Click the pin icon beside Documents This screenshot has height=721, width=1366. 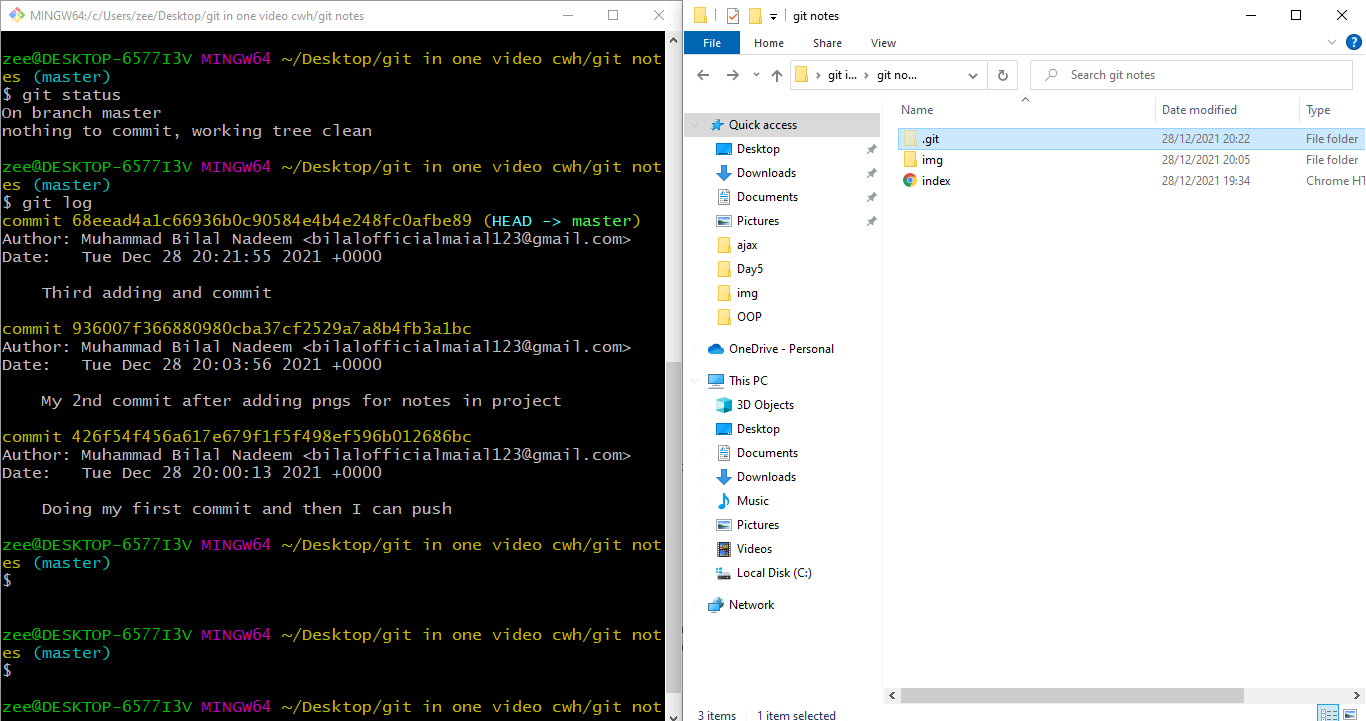871,197
